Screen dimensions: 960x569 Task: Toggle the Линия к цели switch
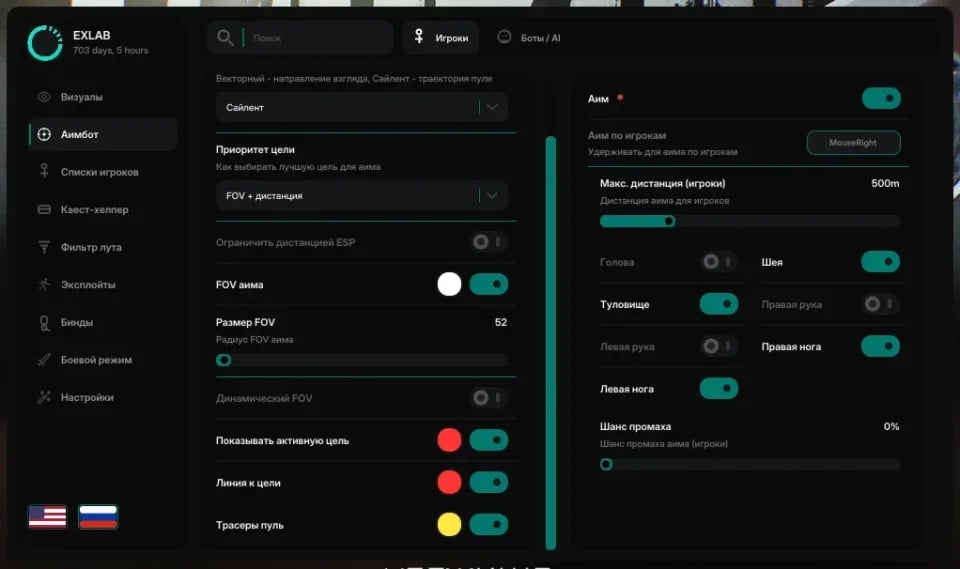coord(489,482)
